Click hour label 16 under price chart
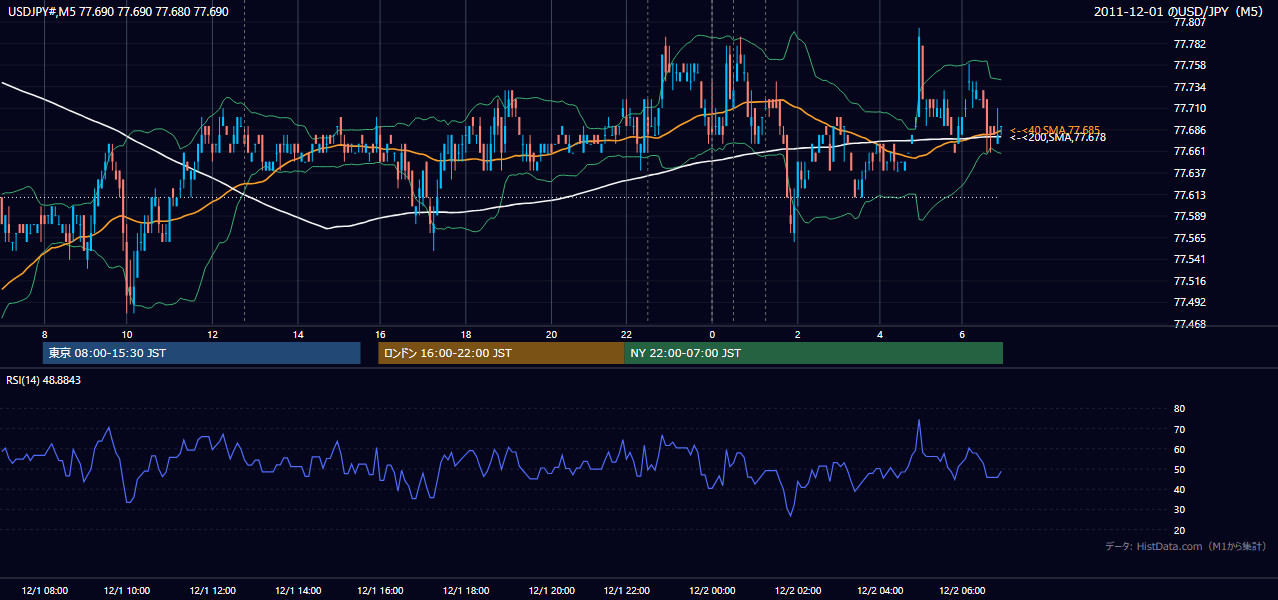The image size is (1278, 600). [x=381, y=334]
